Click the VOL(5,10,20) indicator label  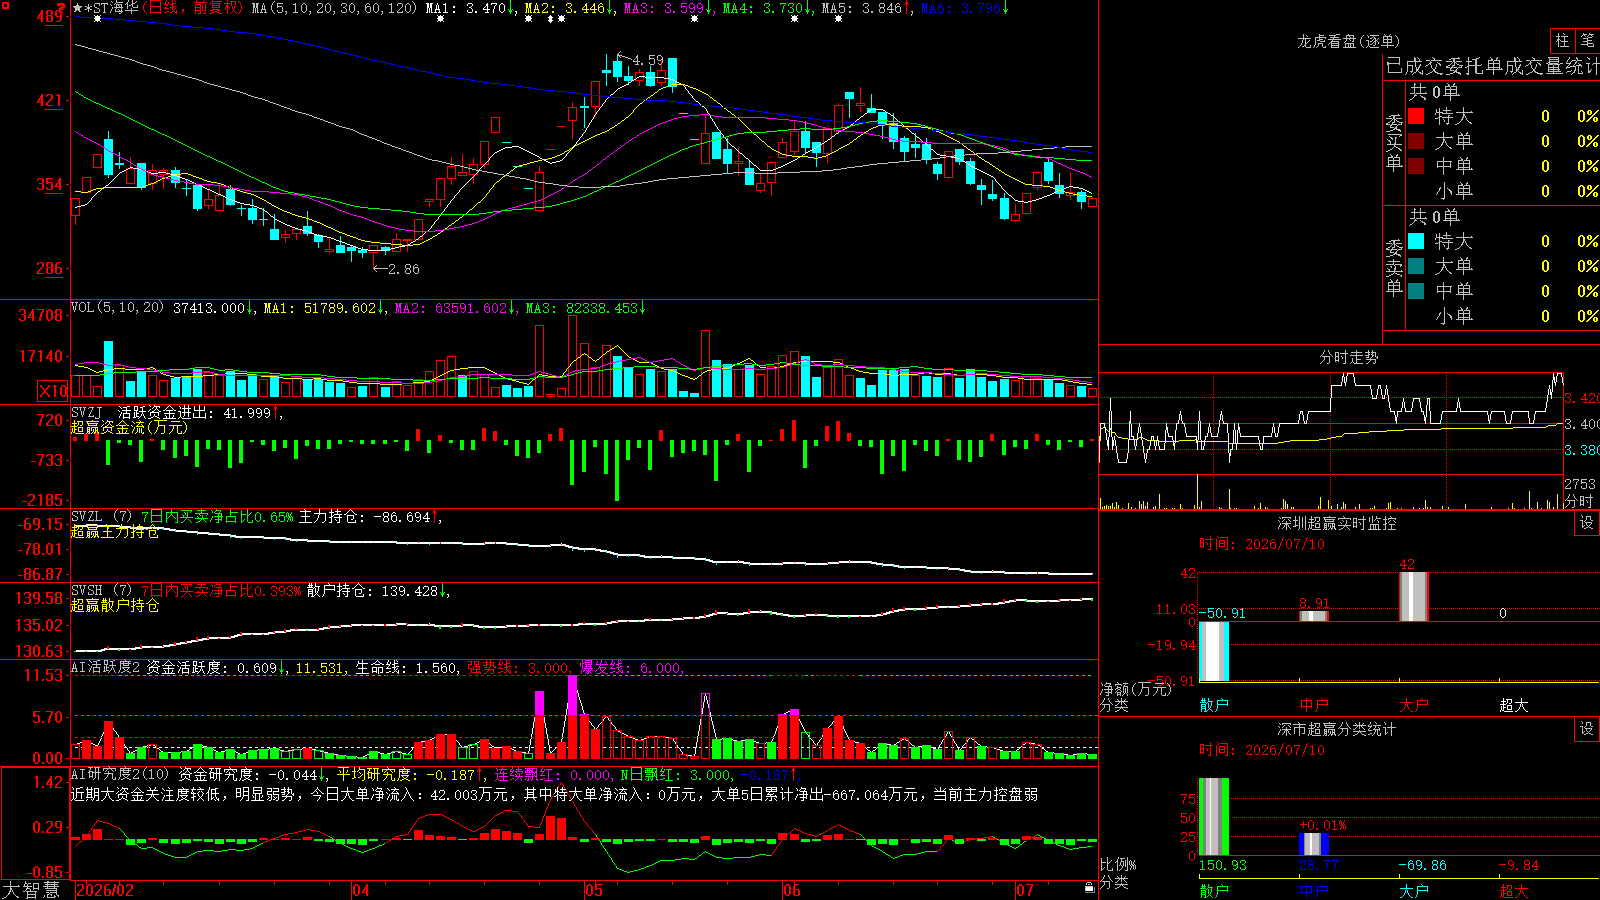click(118, 307)
